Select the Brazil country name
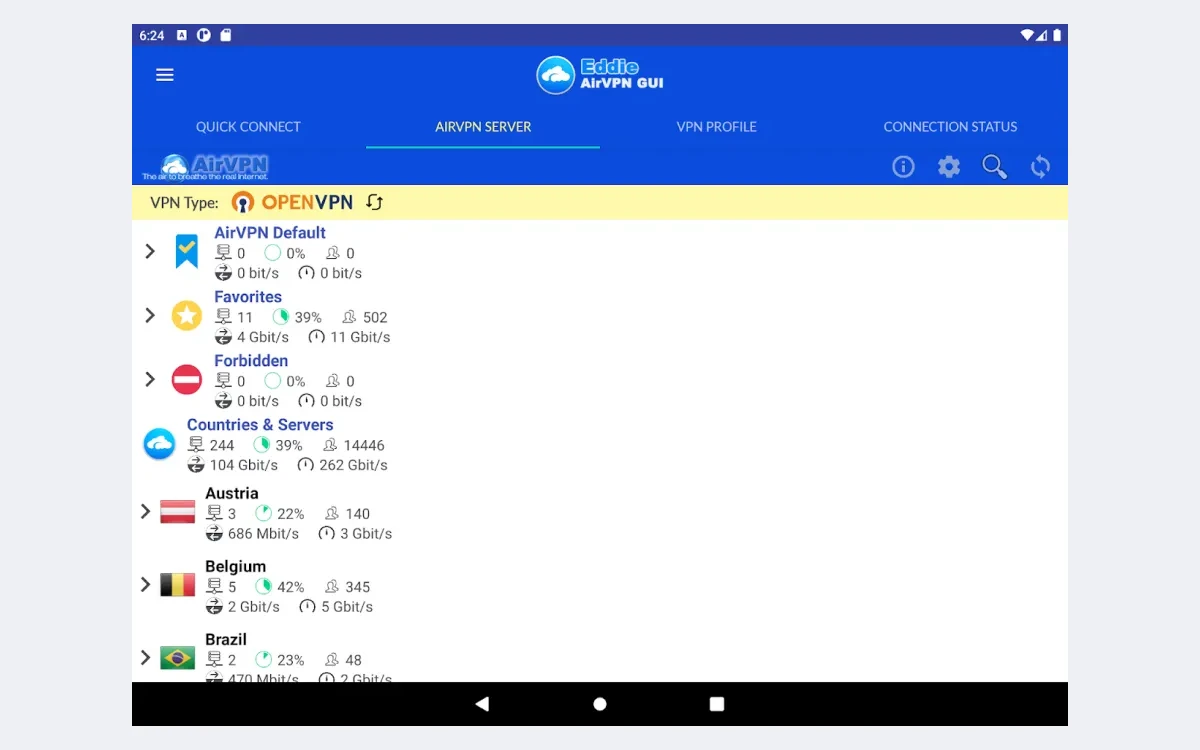Viewport: 1200px width, 750px height. point(226,639)
